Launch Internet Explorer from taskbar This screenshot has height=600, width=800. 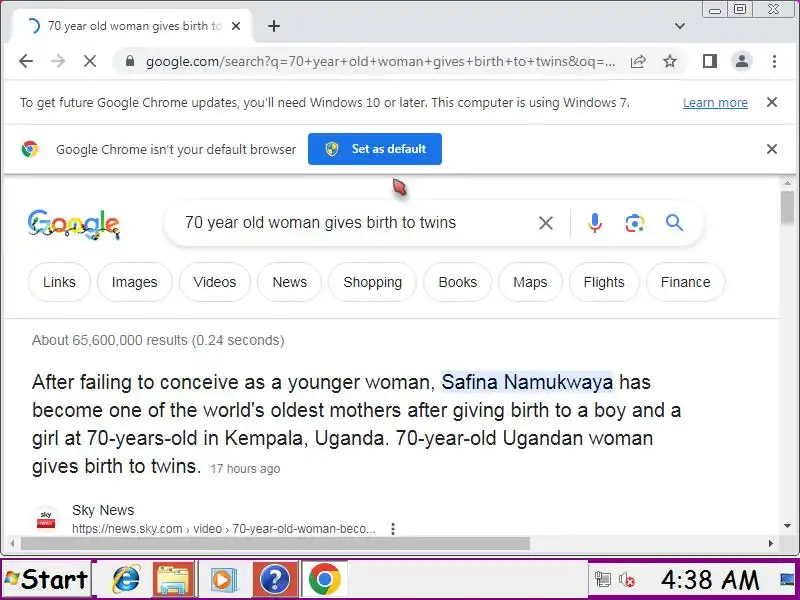125,580
